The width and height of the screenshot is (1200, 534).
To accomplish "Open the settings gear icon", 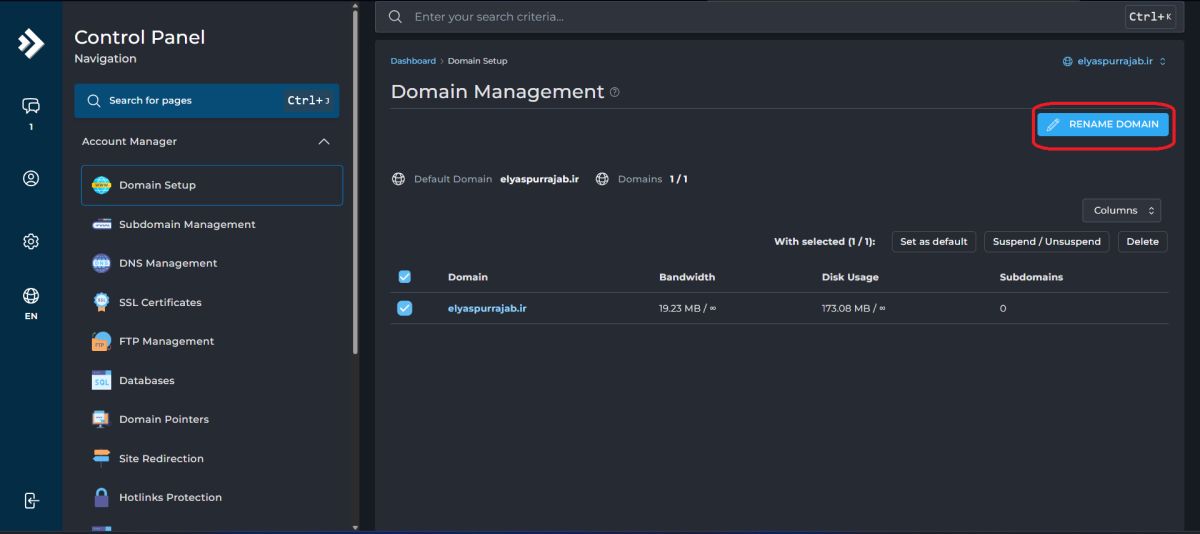I will pyautogui.click(x=31, y=242).
